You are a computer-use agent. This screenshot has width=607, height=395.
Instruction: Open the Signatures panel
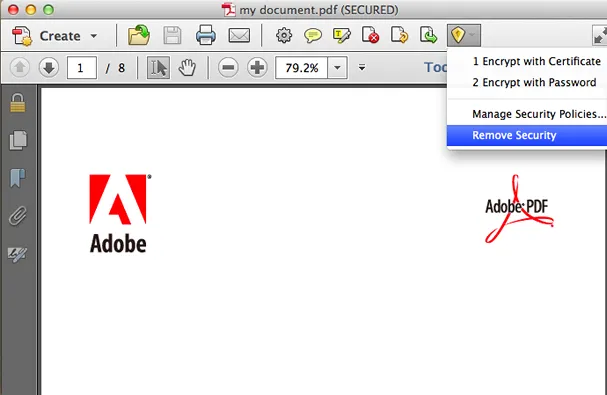[18, 254]
